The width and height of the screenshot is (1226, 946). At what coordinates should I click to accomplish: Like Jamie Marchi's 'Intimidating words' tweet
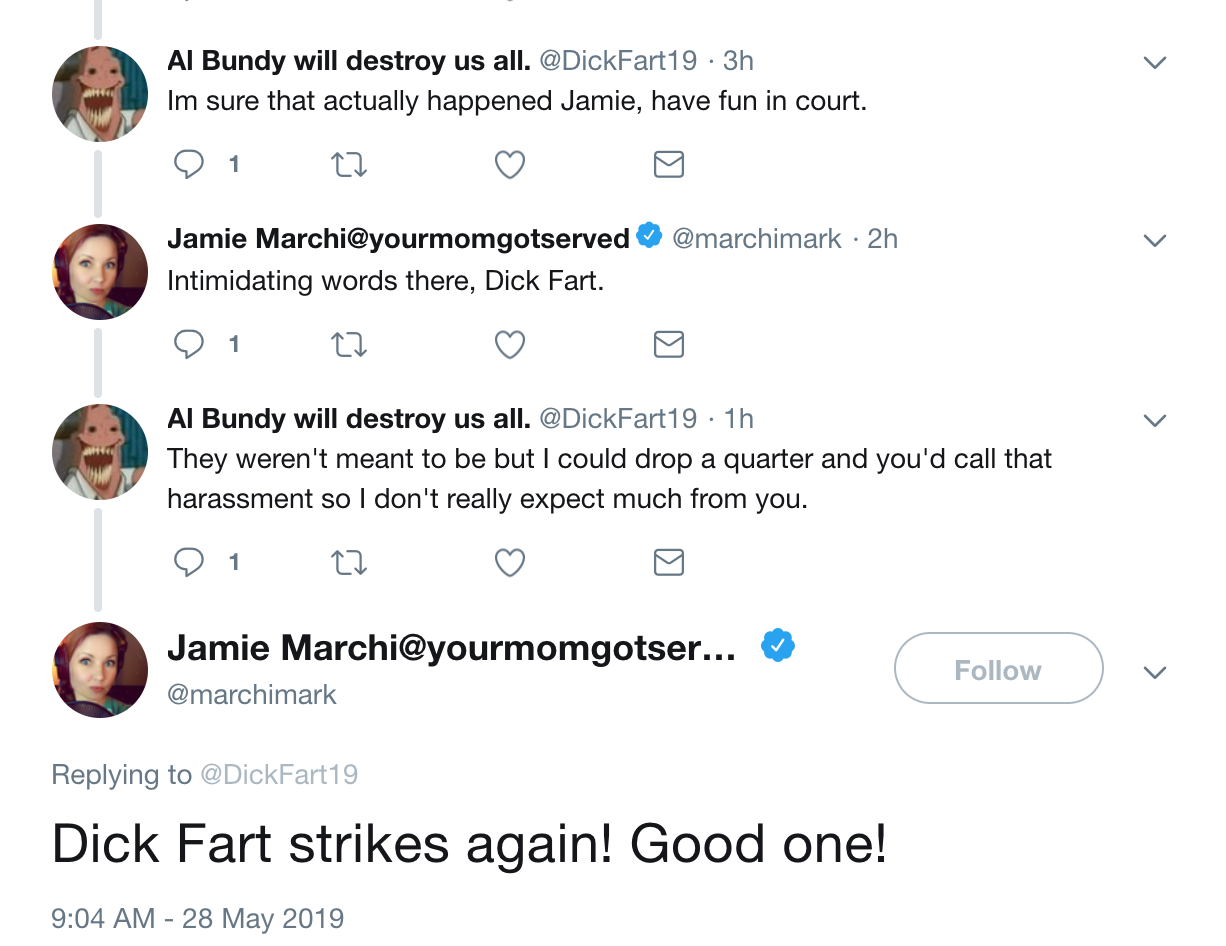(510, 344)
